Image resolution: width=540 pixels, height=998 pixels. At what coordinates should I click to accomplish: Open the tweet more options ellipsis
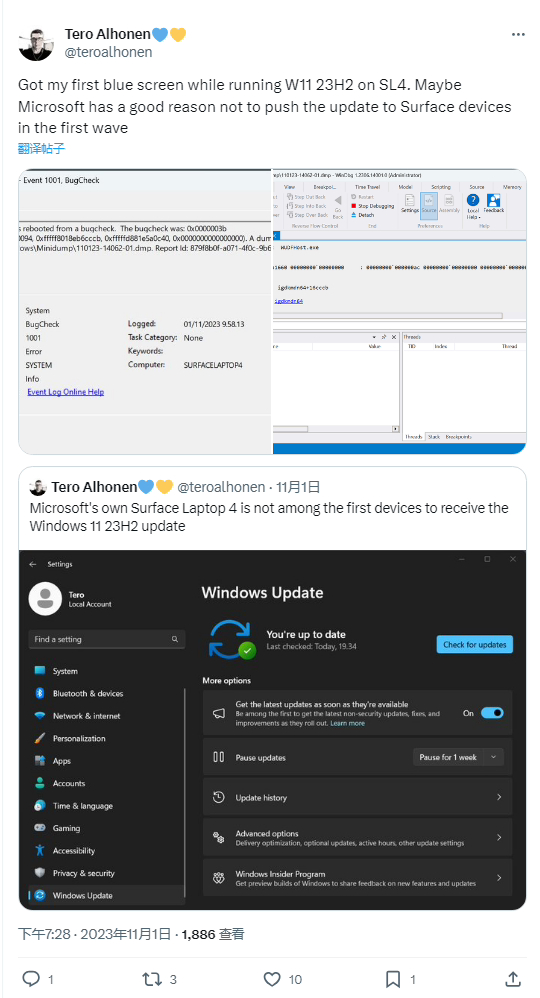[518, 34]
